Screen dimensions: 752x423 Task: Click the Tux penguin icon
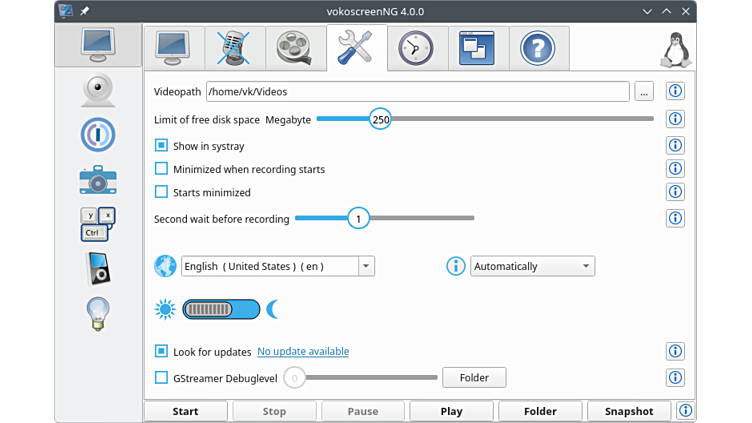coord(677,49)
